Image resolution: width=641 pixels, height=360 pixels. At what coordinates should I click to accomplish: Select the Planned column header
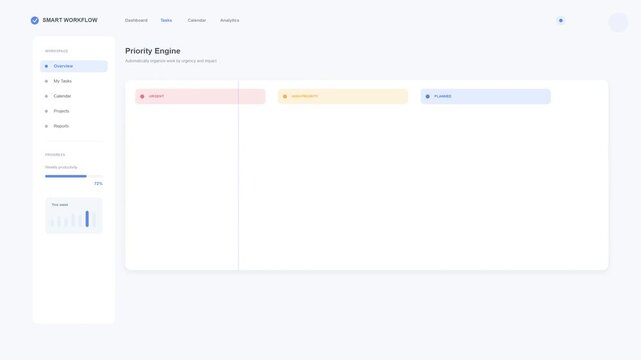486,96
